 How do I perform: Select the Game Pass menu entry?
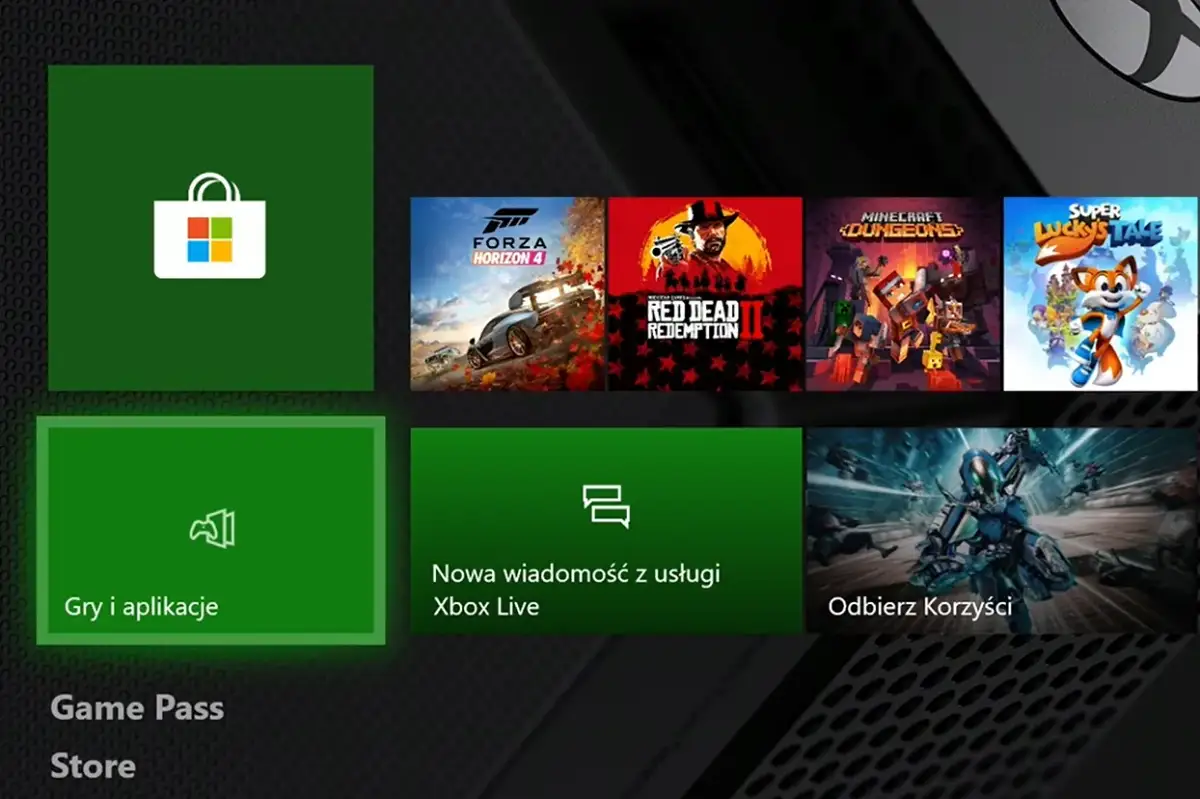tap(137, 709)
